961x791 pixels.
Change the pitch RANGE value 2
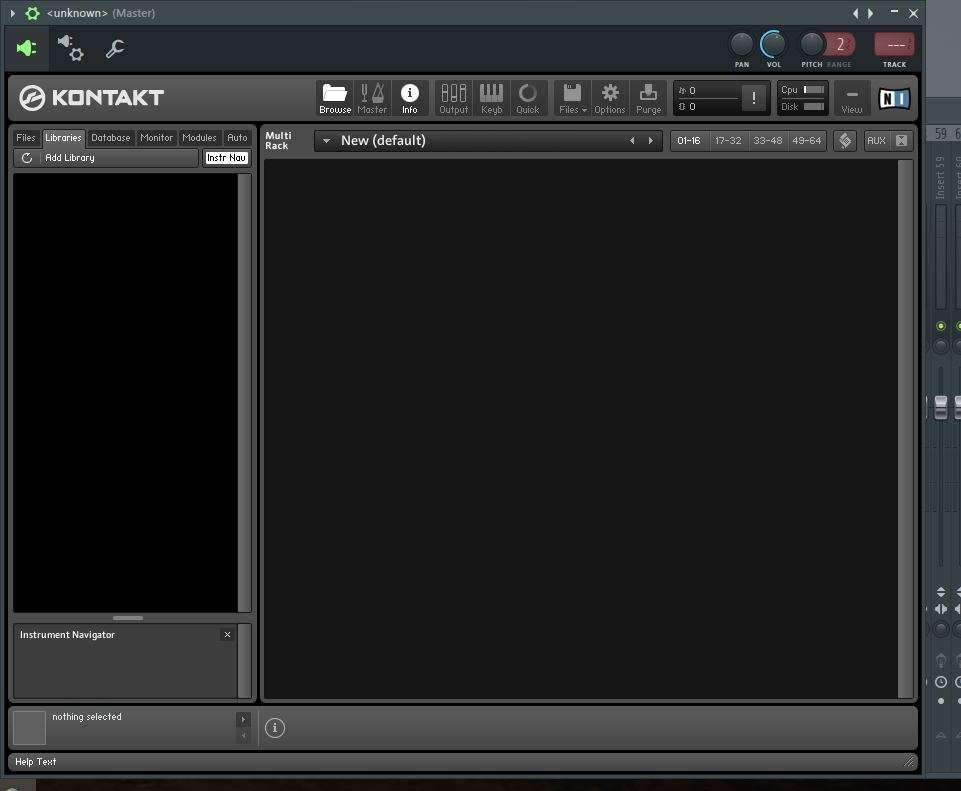(840, 44)
